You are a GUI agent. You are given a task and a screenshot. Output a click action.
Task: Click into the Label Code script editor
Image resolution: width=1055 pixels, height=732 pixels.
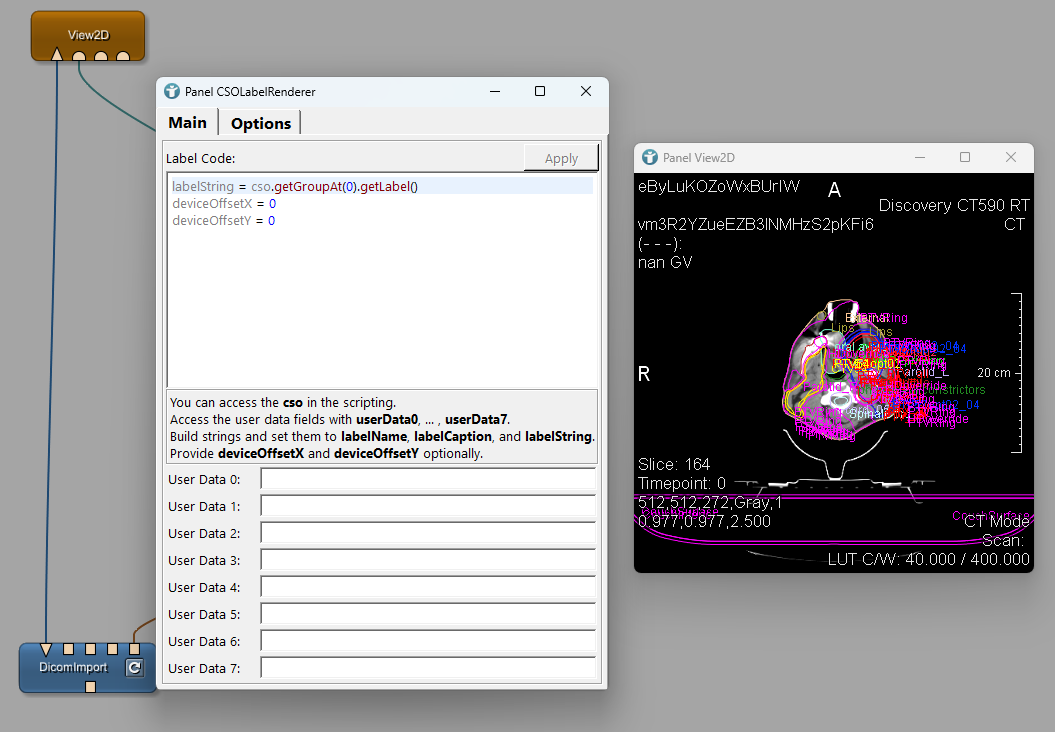[x=380, y=300]
